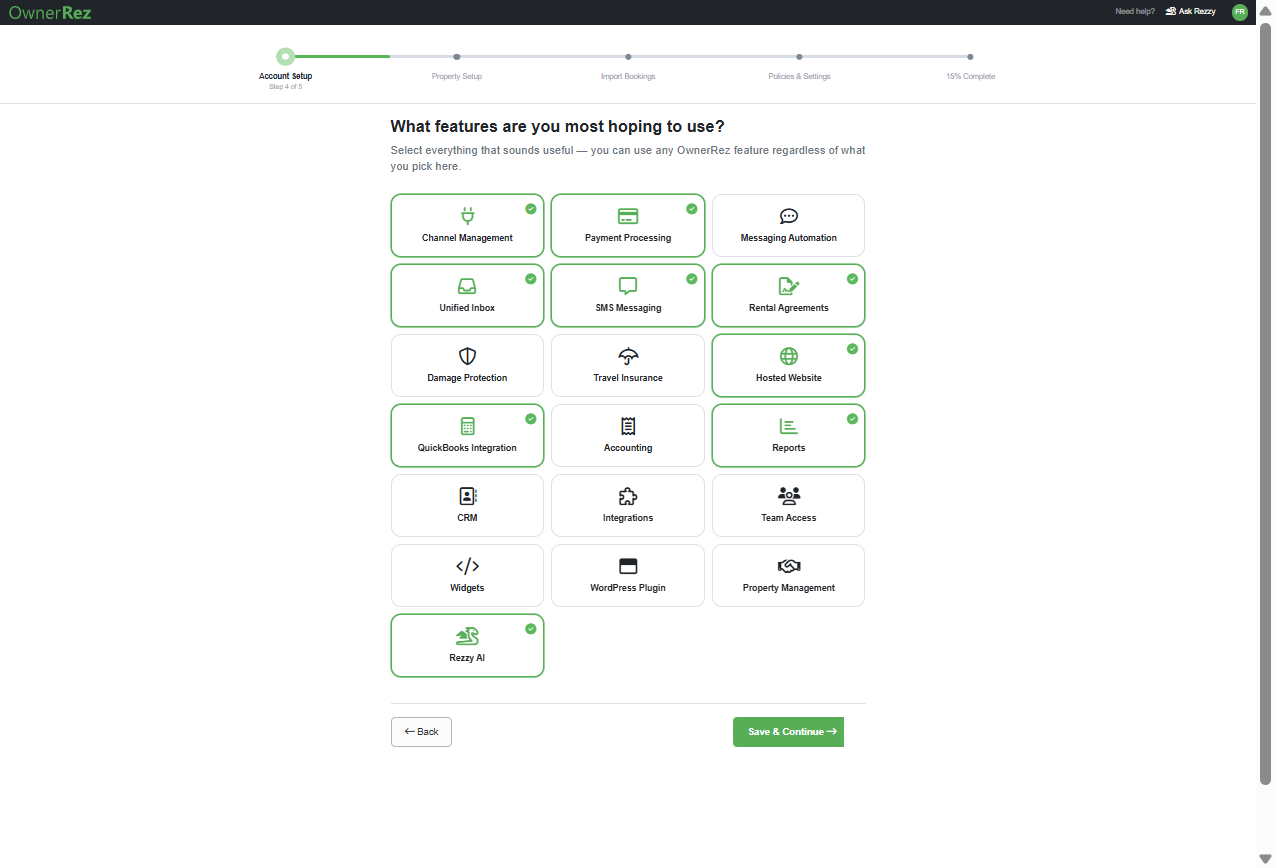Click the Channel Management plug icon
This screenshot has height=868, width=1275.
click(x=467, y=216)
